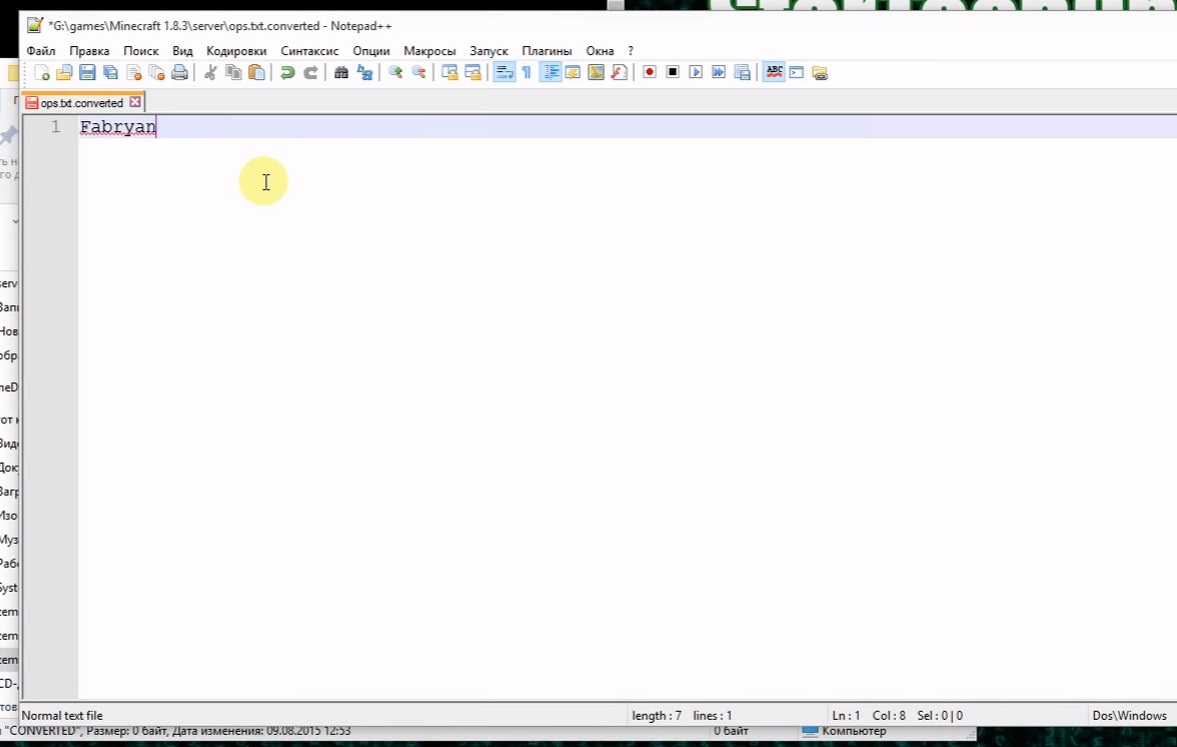Click the Copy icon in toolbar
The image size is (1177, 747).
233,73
